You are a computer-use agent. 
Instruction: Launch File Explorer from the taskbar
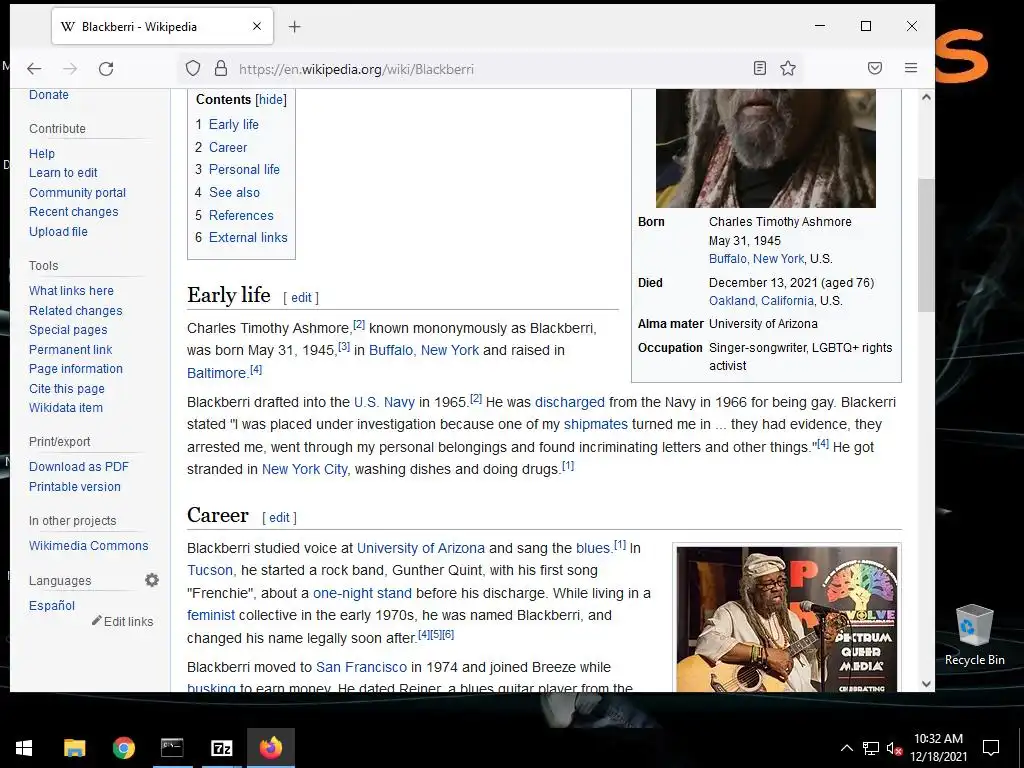(x=74, y=748)
